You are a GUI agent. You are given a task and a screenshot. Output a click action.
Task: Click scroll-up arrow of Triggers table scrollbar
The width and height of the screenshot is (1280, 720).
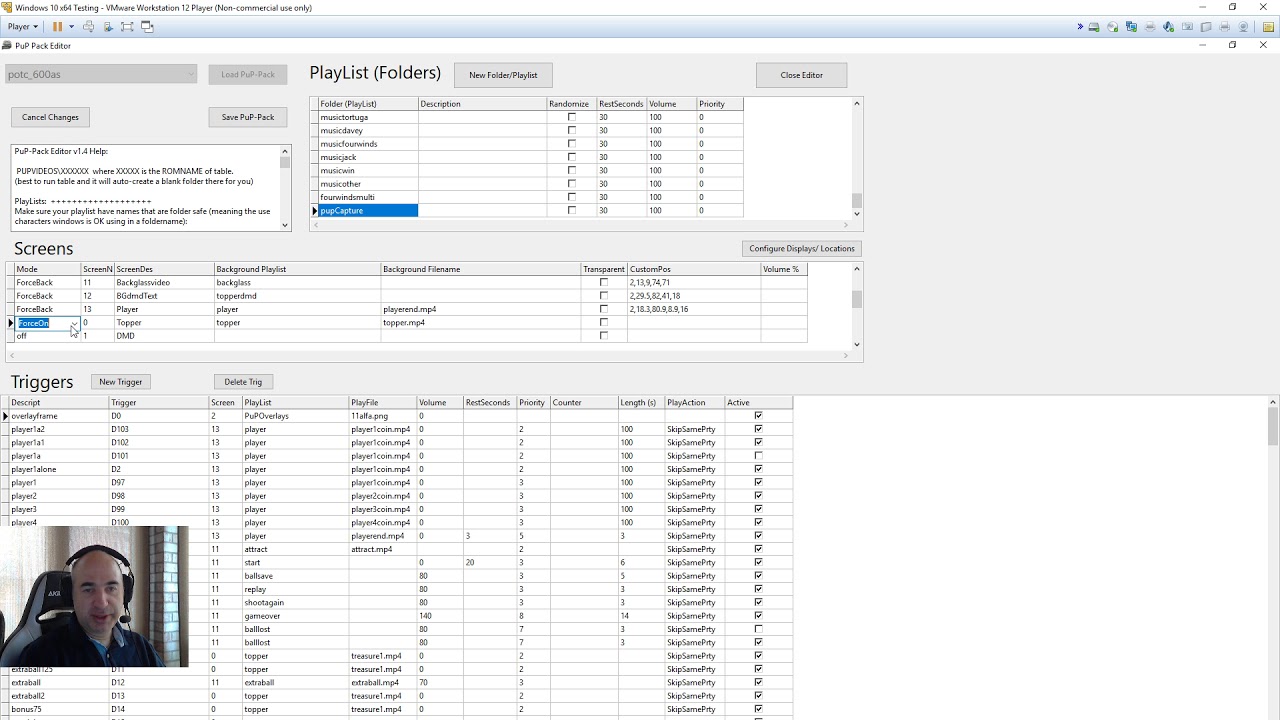pos(1272,402)
